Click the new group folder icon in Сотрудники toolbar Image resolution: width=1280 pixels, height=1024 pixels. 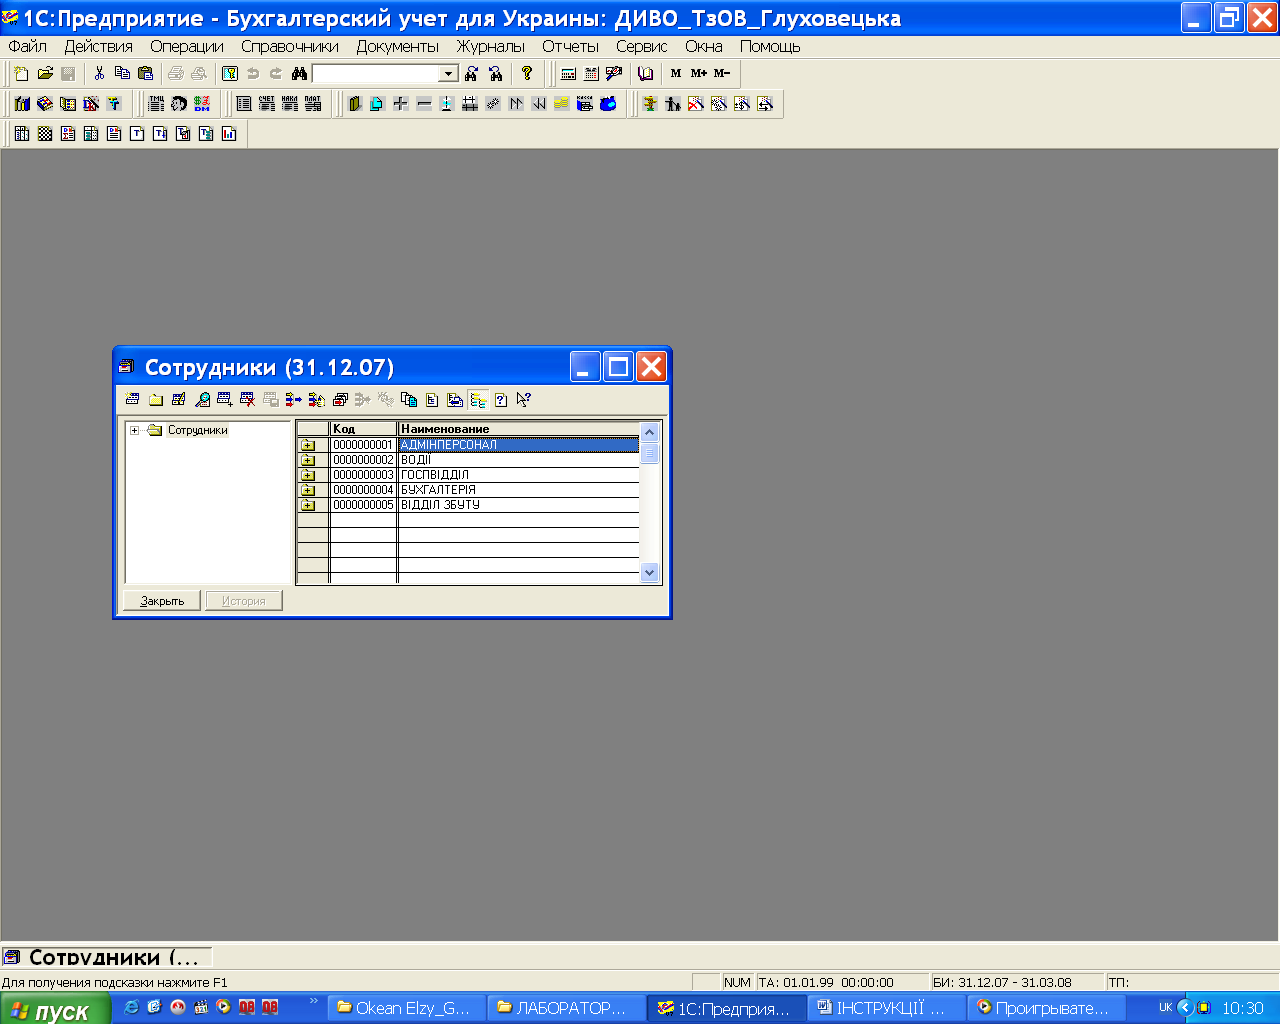[156, 399]
